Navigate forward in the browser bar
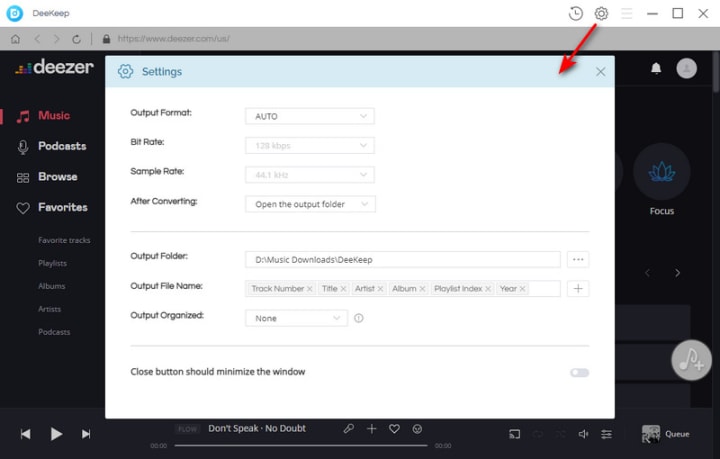The width and height of the screenshot is (720, 459). point(56,39)
